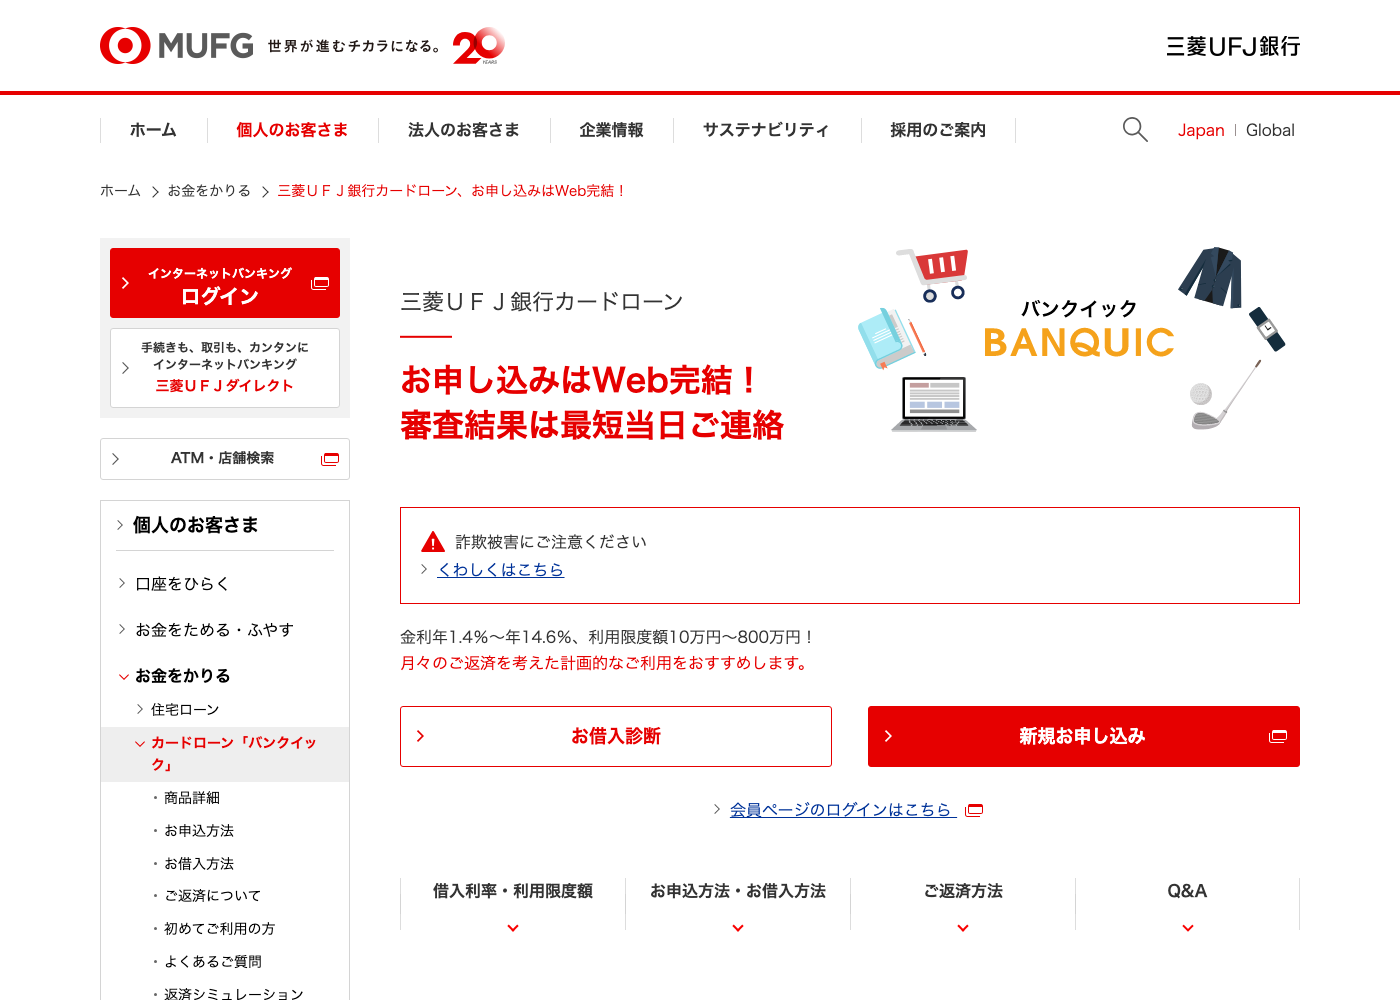
Task: Click the 世界が進むチカラになる。 tagline
Action: (x=354, y=47)
